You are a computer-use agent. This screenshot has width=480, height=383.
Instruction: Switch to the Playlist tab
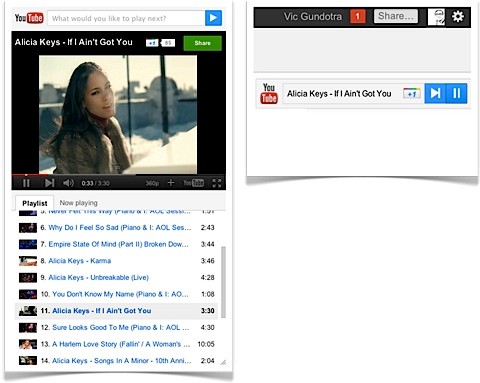coord(34,203)
